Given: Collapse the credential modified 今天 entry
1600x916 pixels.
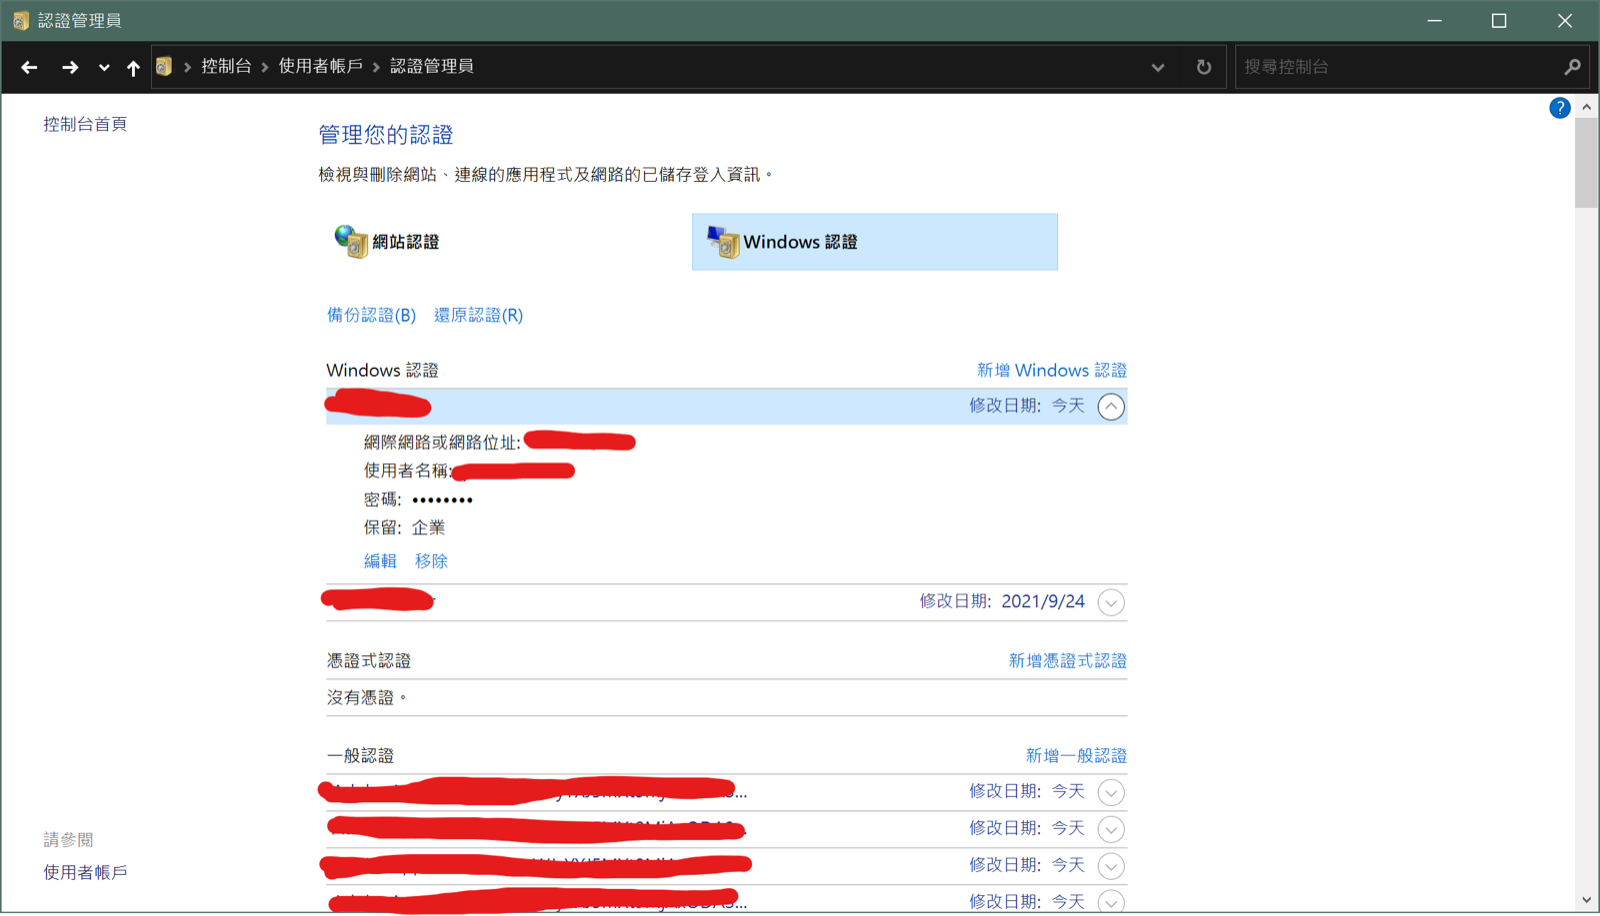Looking at the screenshot, I should (x=1111, y=406).
